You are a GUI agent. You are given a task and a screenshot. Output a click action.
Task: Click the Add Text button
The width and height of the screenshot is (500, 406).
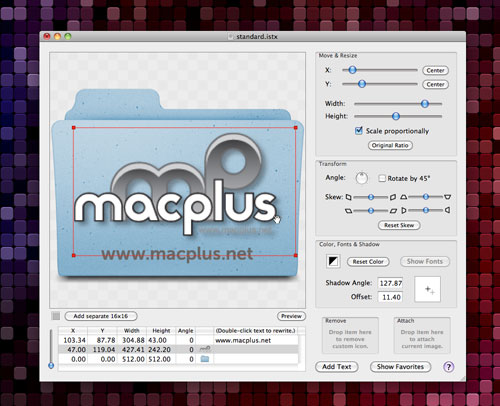[337, 367]
